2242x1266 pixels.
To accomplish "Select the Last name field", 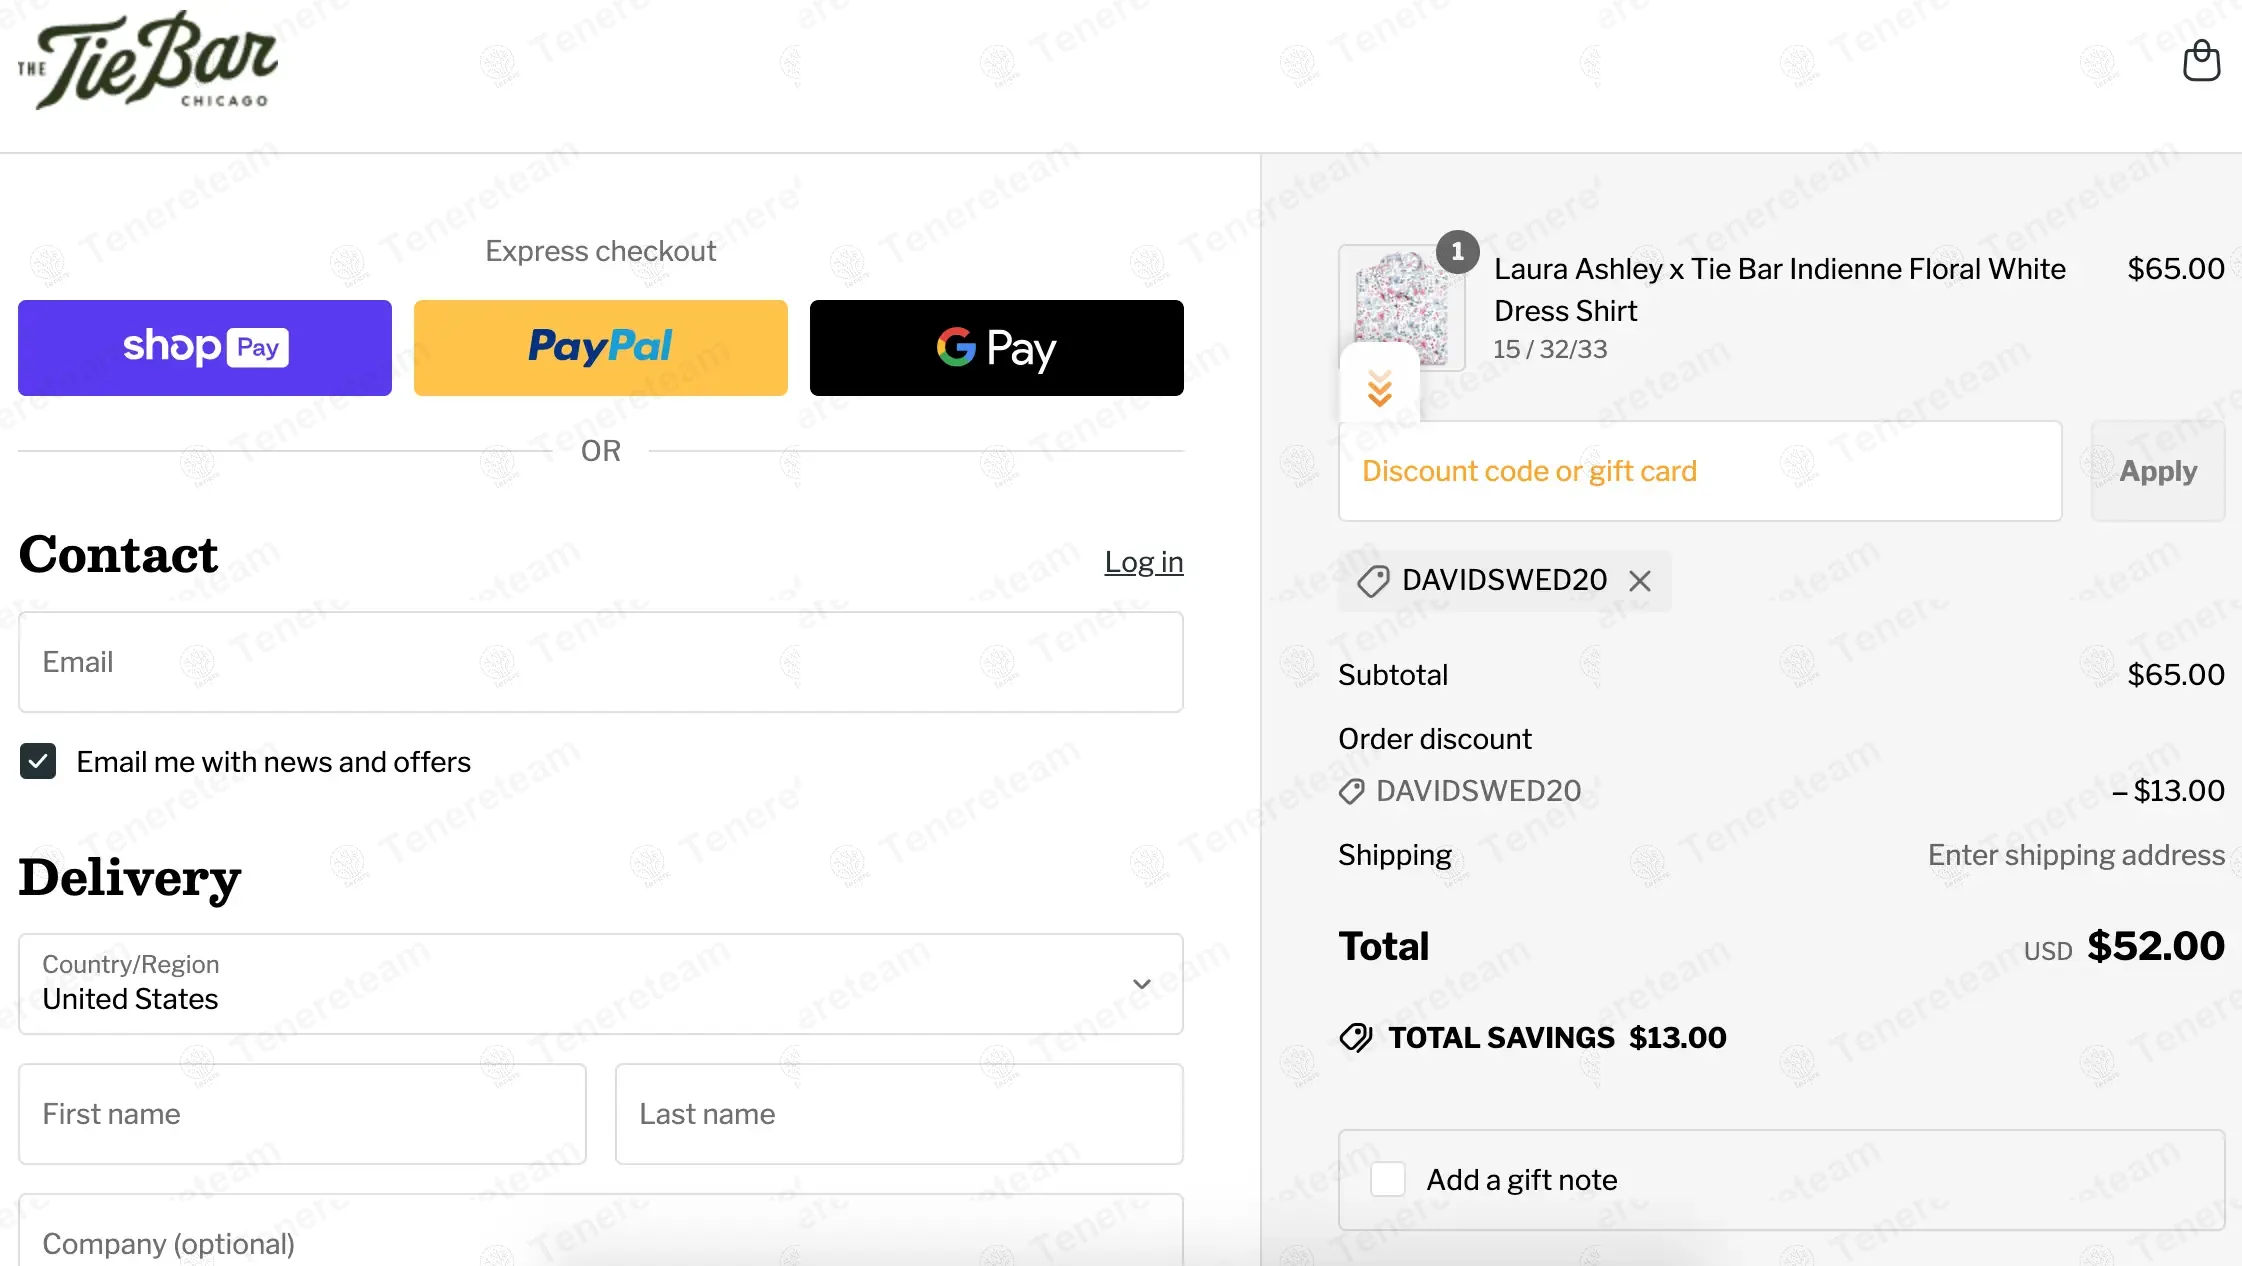I will 899,1114.
